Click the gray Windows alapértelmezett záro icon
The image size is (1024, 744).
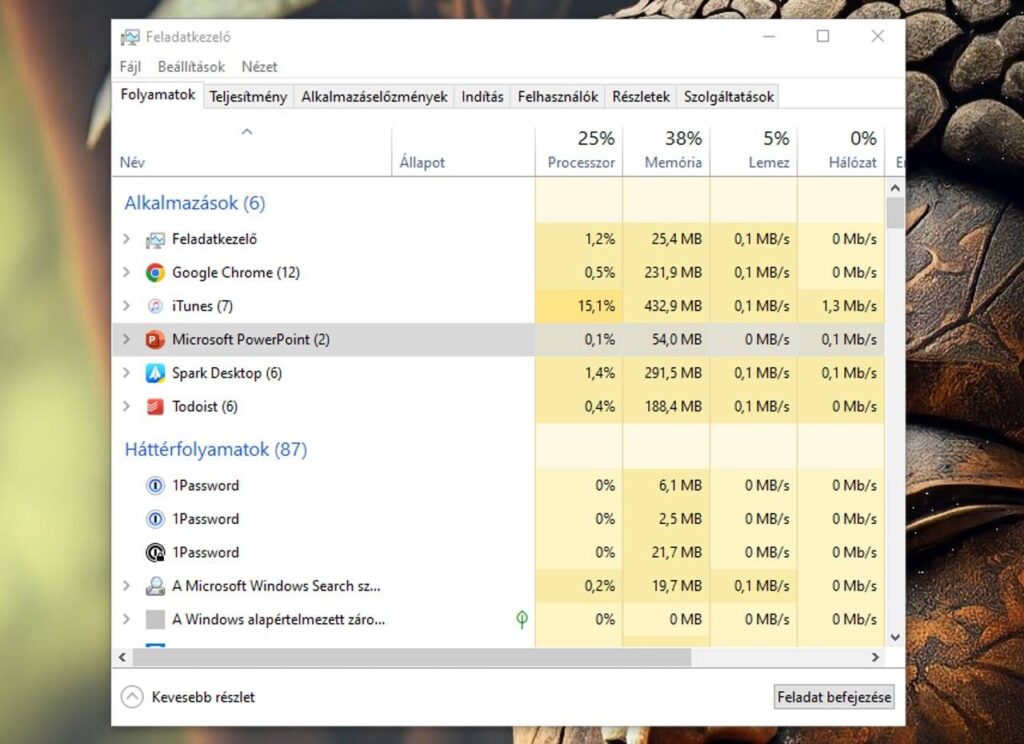[x=155, y=619]
